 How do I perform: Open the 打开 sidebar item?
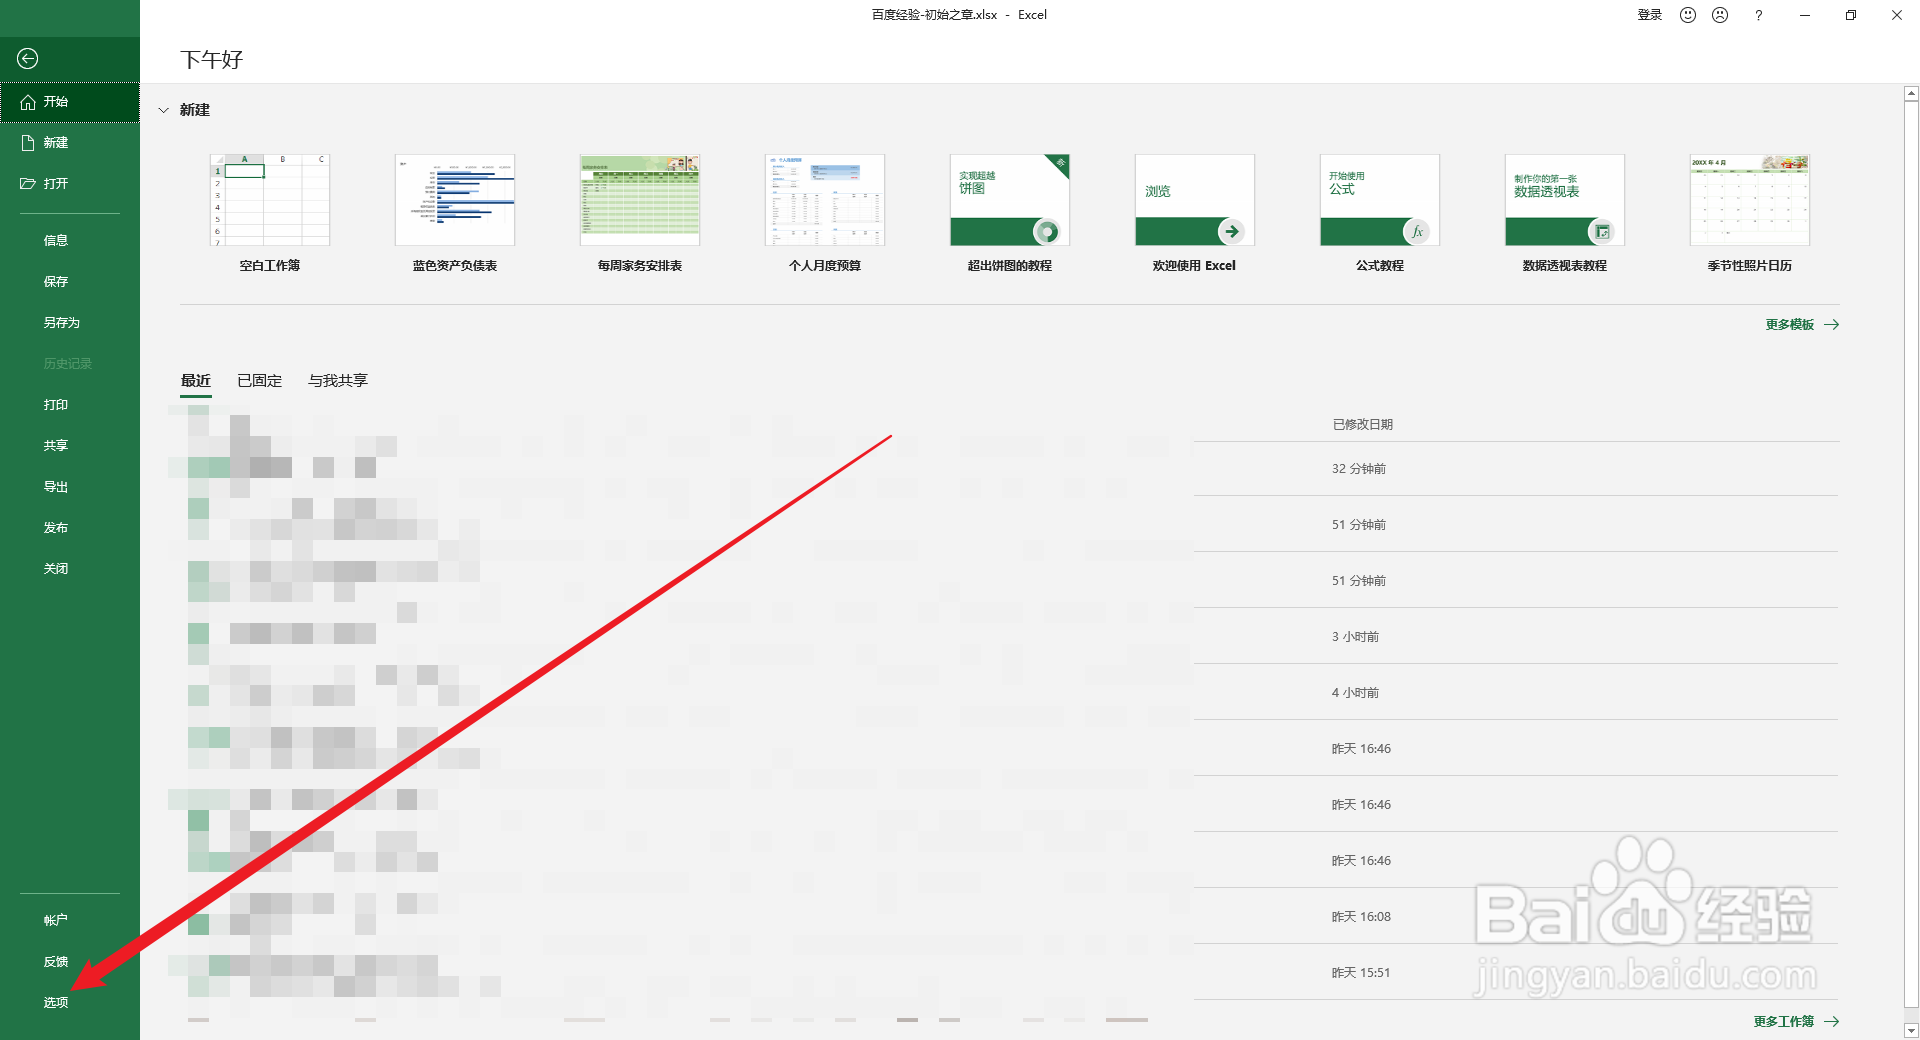pyautogui.click(x=70, y=184)
